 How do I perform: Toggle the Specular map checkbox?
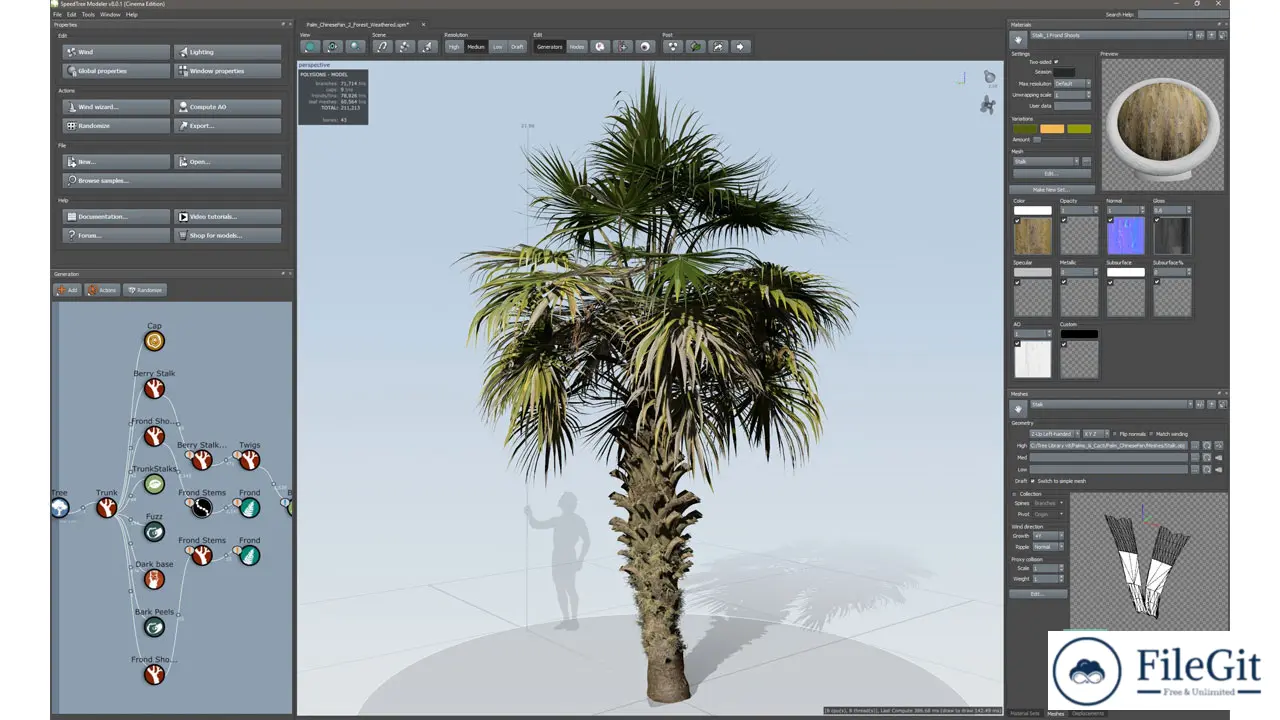(1017, 282)
